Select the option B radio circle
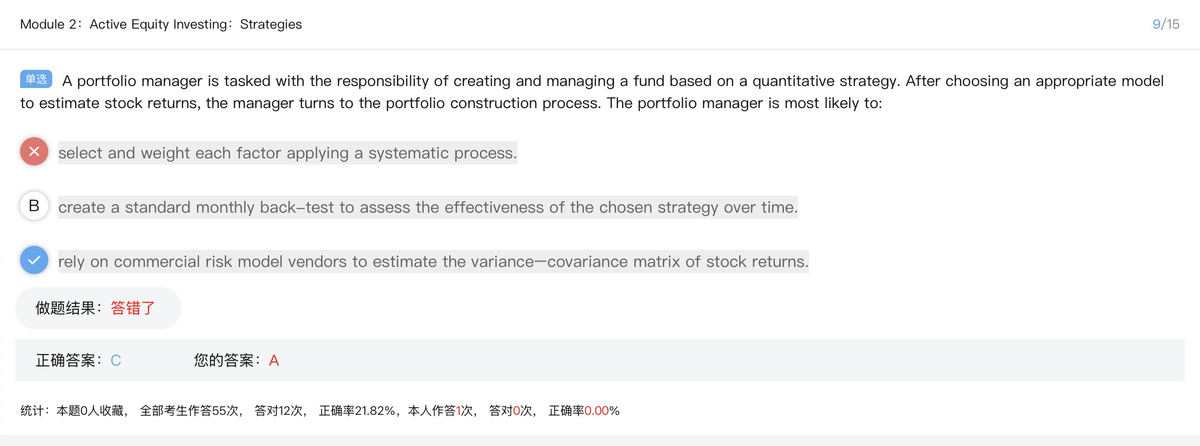This screenshot has height=446, width=1200. pyautogui.click(x=34, y=207)
